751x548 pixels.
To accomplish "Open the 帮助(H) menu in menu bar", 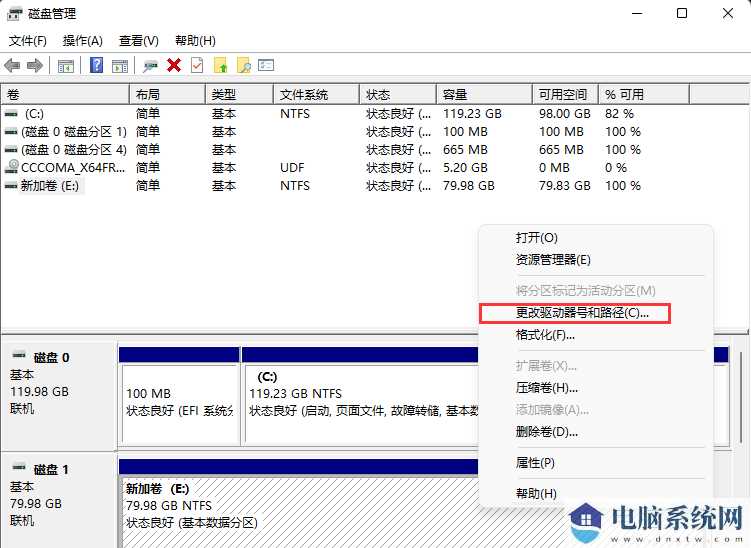I will (195, 41).
